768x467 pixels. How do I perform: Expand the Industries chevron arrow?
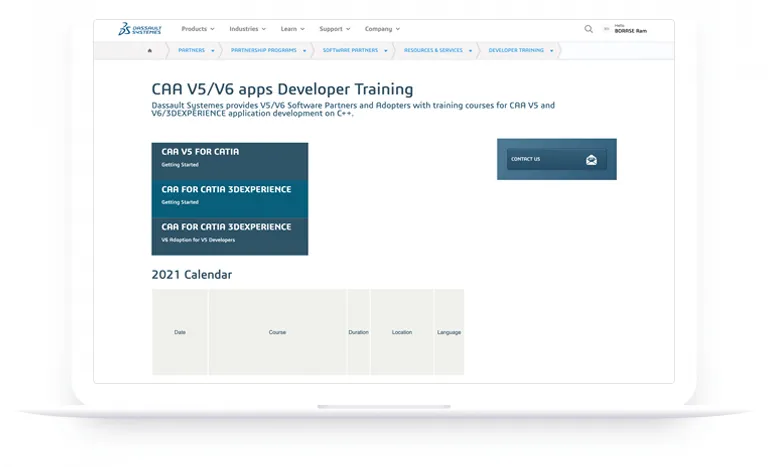pos(264,29)
